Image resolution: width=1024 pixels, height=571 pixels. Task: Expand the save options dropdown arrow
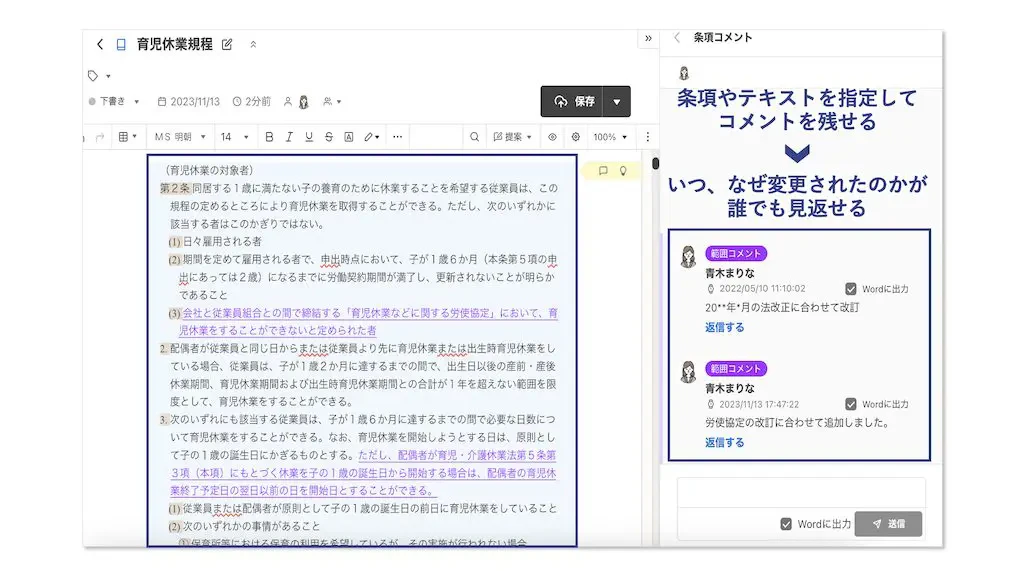617,102
